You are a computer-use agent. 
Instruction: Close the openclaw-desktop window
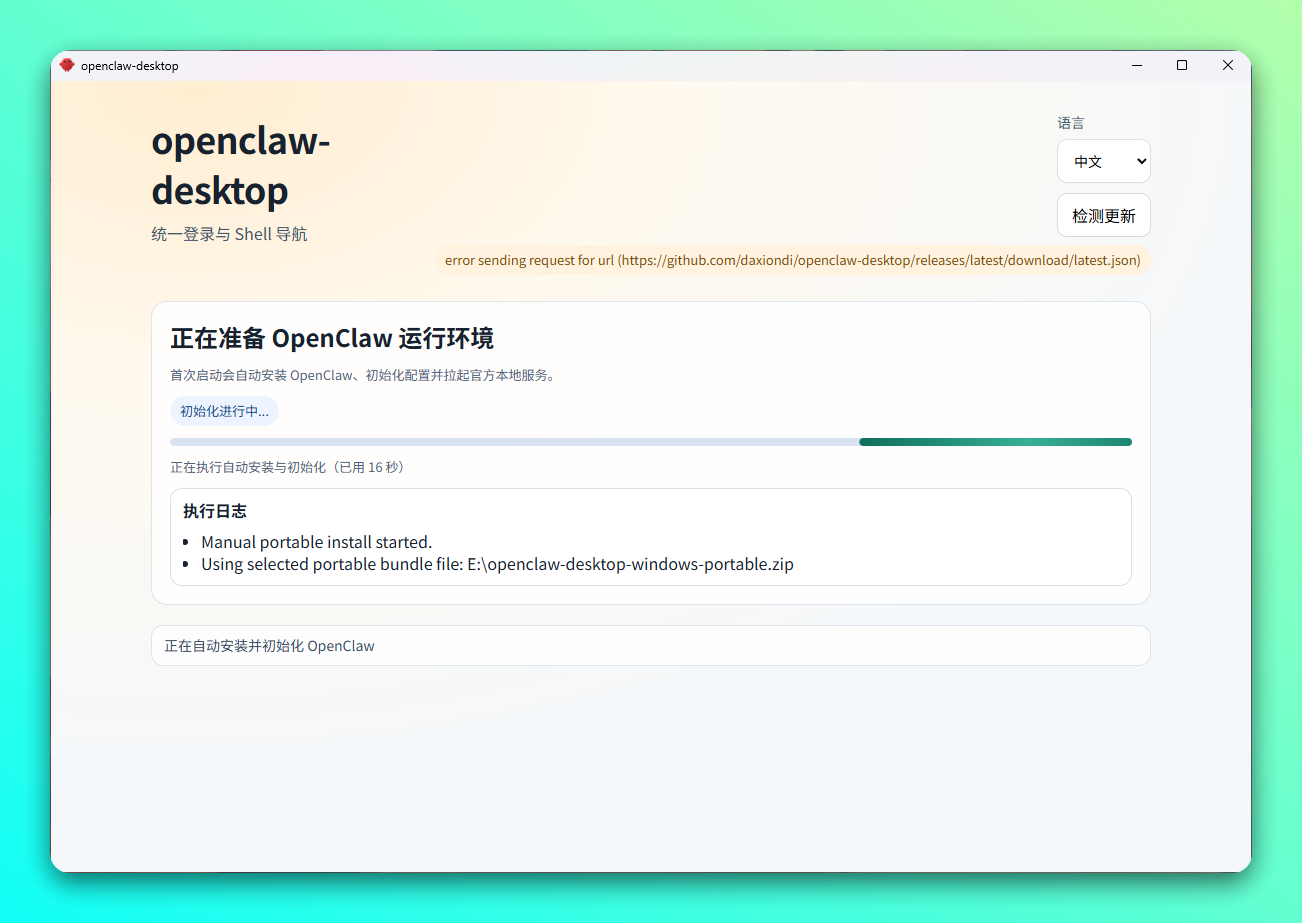[1227, 65]
